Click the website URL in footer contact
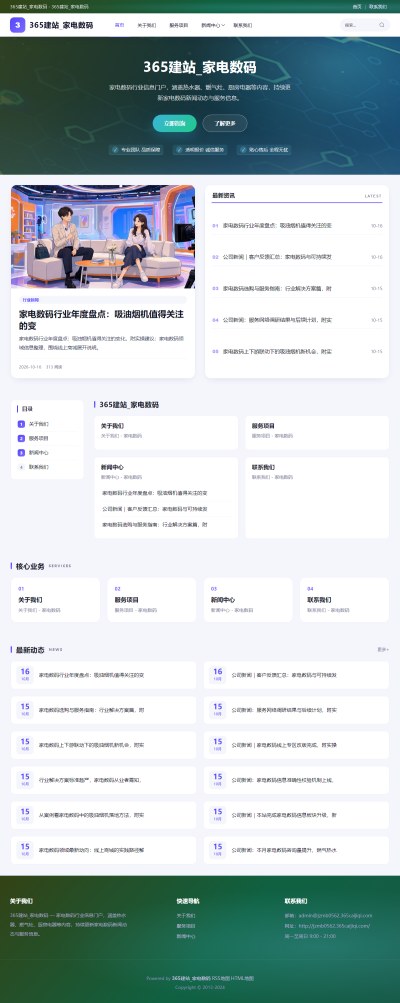The width and height of the screenshot is (400, 1003). point(333,926)
